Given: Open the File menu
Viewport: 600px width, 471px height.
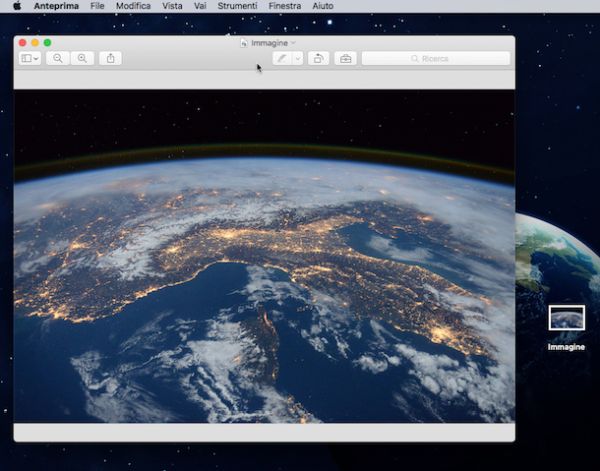Looking at the screenshot, I should tap(97, 6).
